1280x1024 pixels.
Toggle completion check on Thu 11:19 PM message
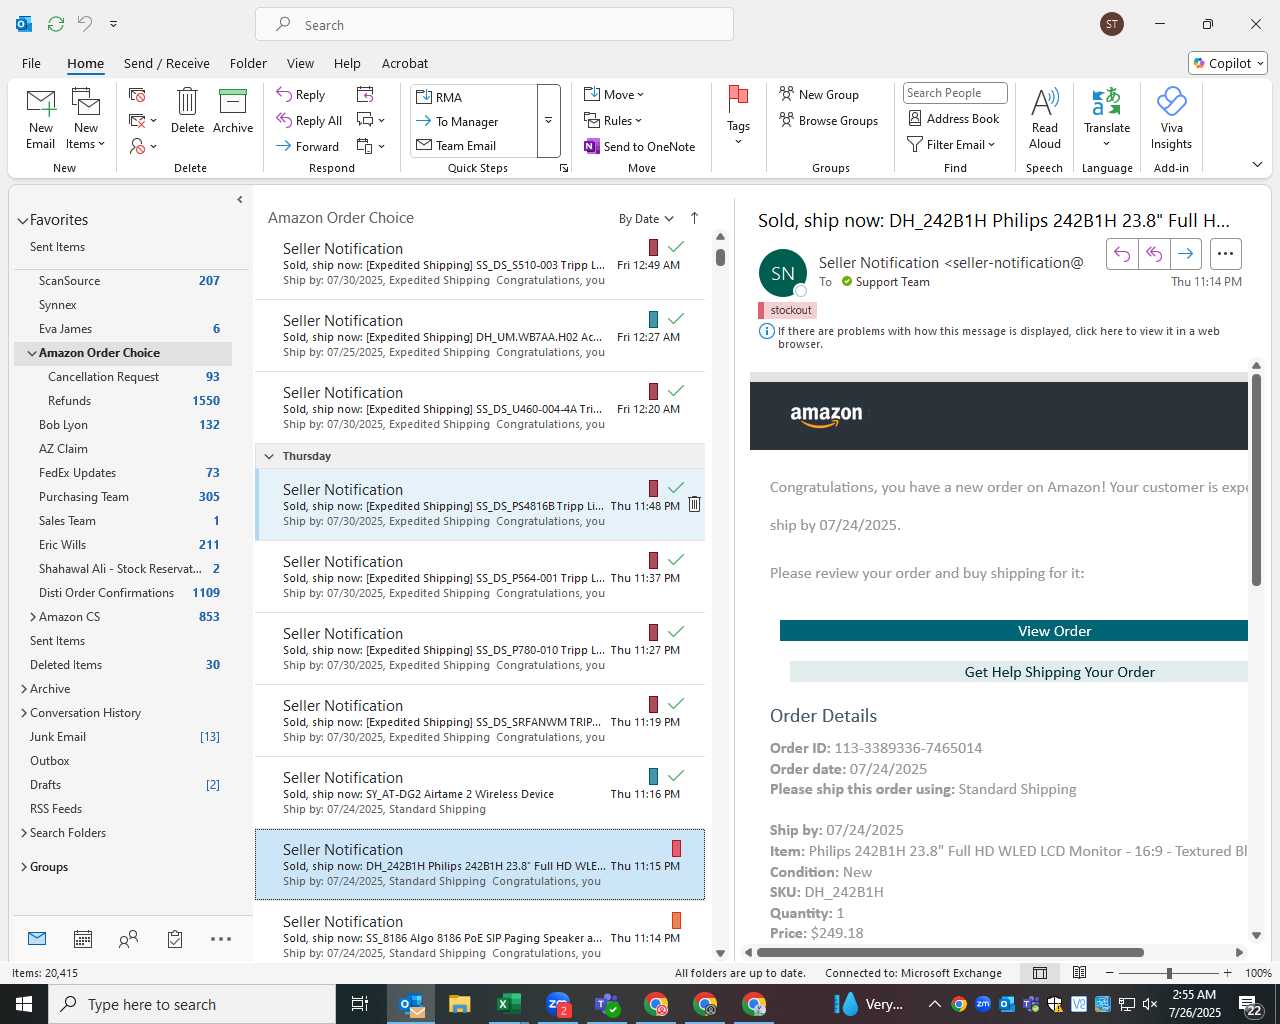[676, 703]
